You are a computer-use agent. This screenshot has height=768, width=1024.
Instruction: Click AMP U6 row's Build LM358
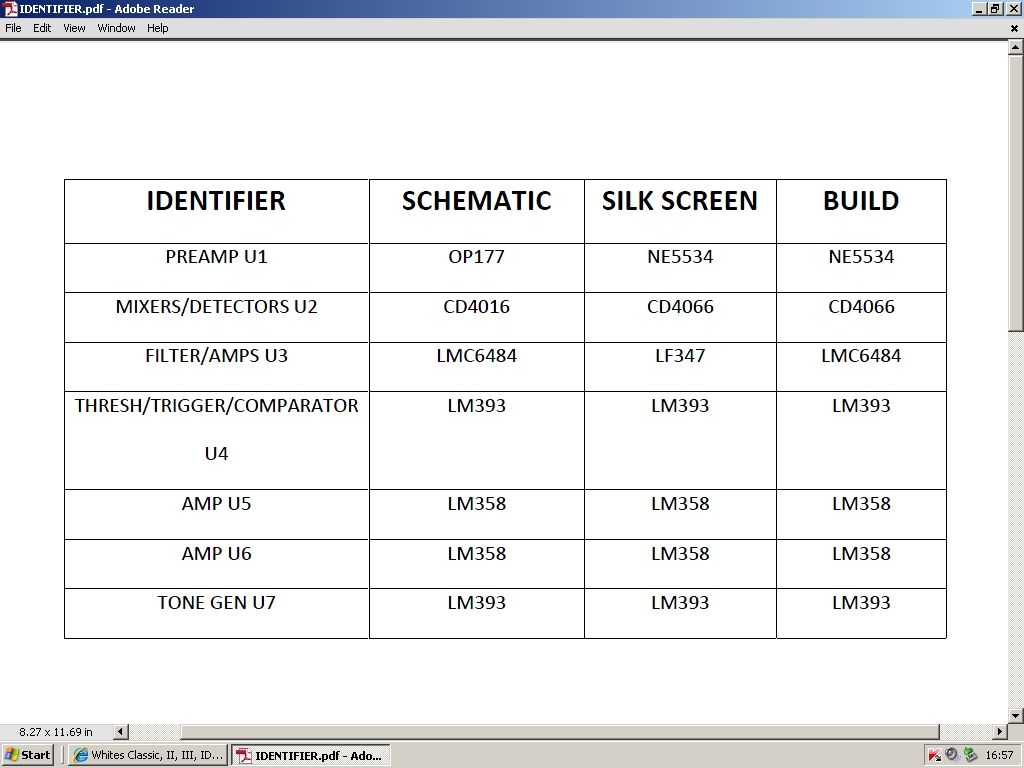(x=861, y=554)
